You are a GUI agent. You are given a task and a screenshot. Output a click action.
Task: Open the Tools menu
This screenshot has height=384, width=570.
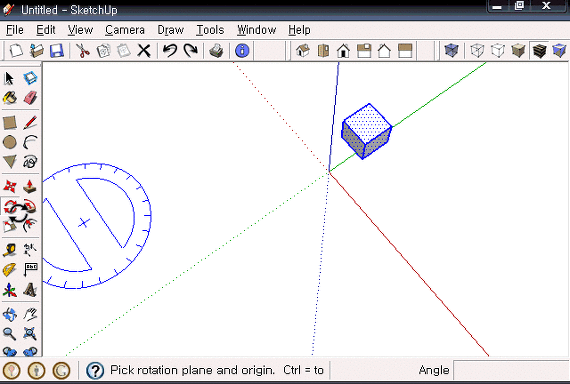tap(210, 30)
